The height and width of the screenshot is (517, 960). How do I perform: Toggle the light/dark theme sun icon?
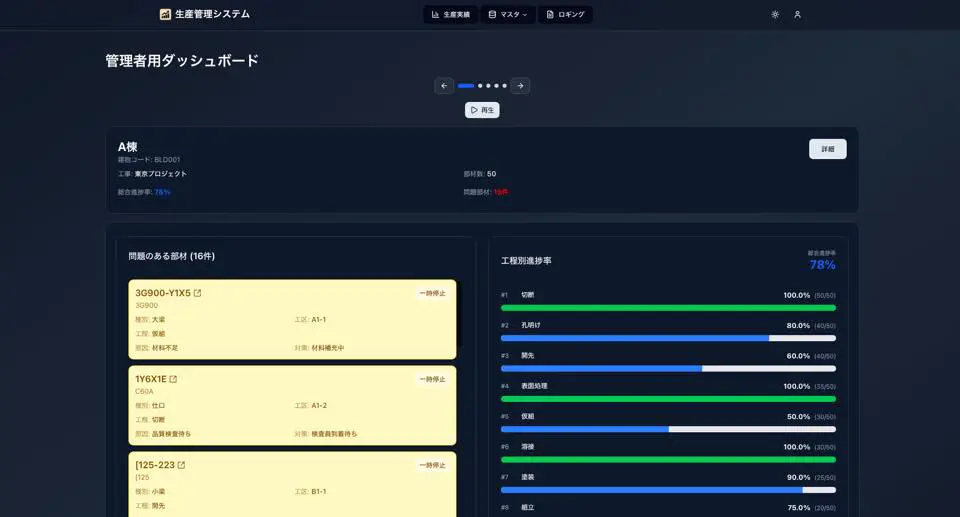tap(775, 15)
